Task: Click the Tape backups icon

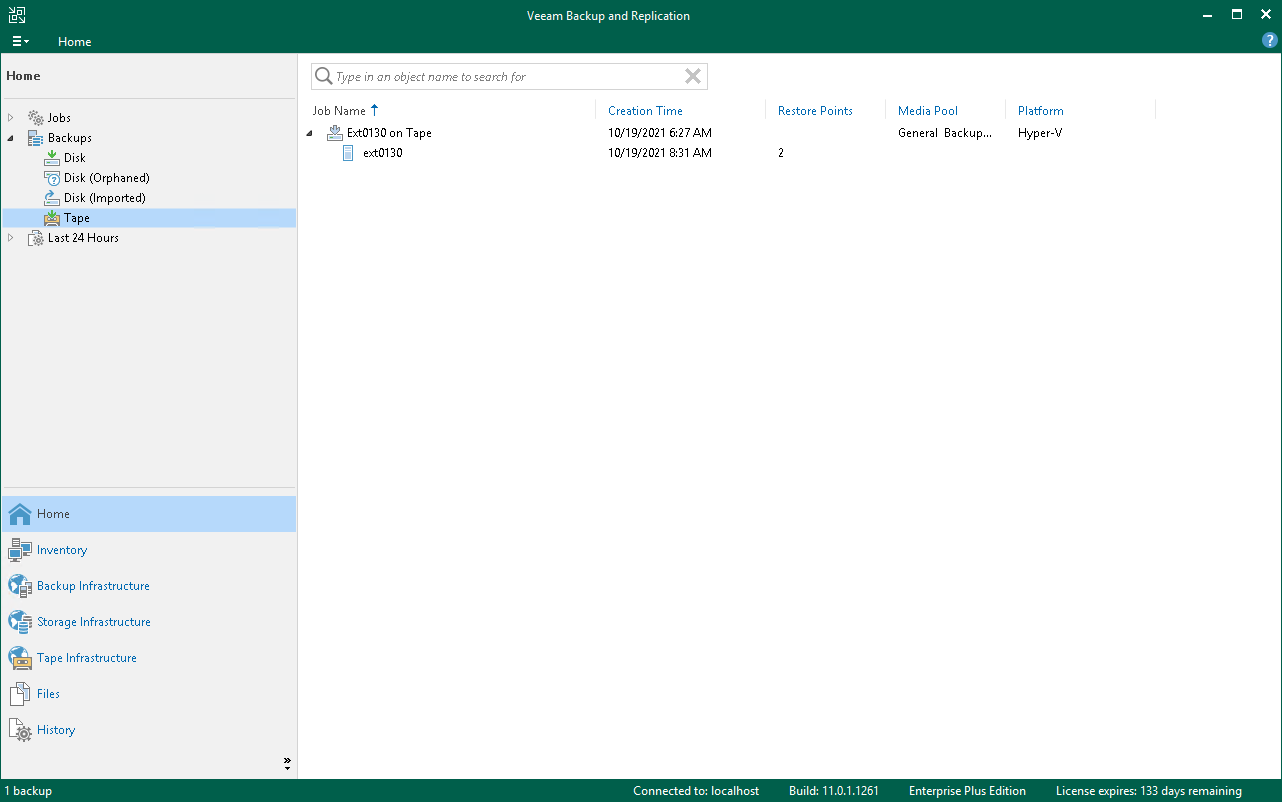Action: [52, 218]
